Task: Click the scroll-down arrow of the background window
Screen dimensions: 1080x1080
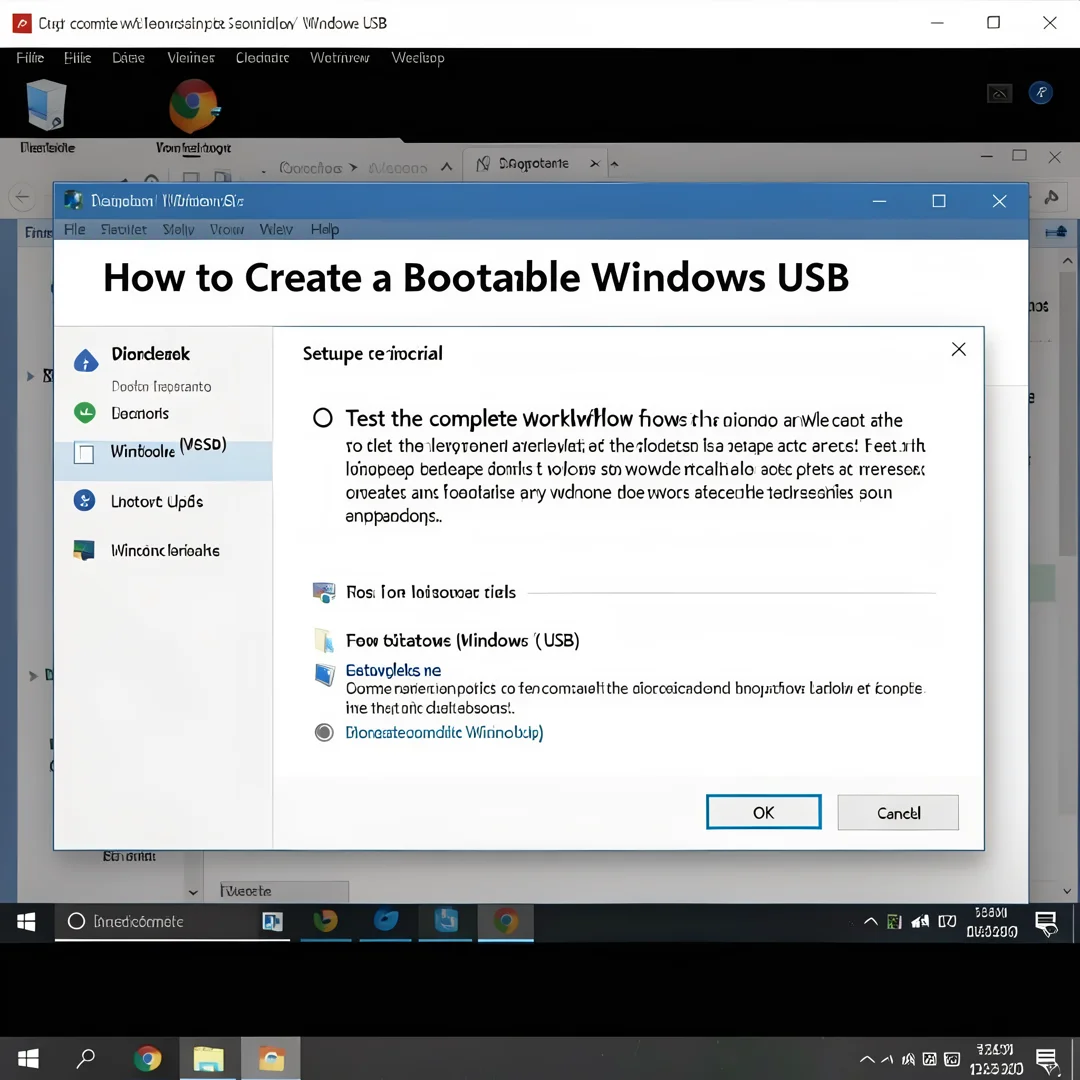Action: 1067,891
